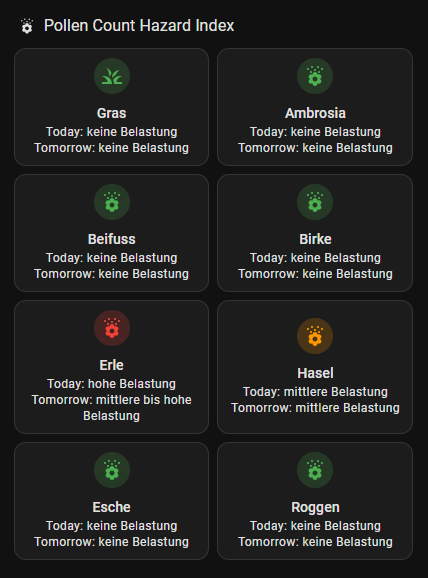Click Roggen's Today keine Belastung line
The width and height of the screenshot is (428, 578).
click(315, 526)
